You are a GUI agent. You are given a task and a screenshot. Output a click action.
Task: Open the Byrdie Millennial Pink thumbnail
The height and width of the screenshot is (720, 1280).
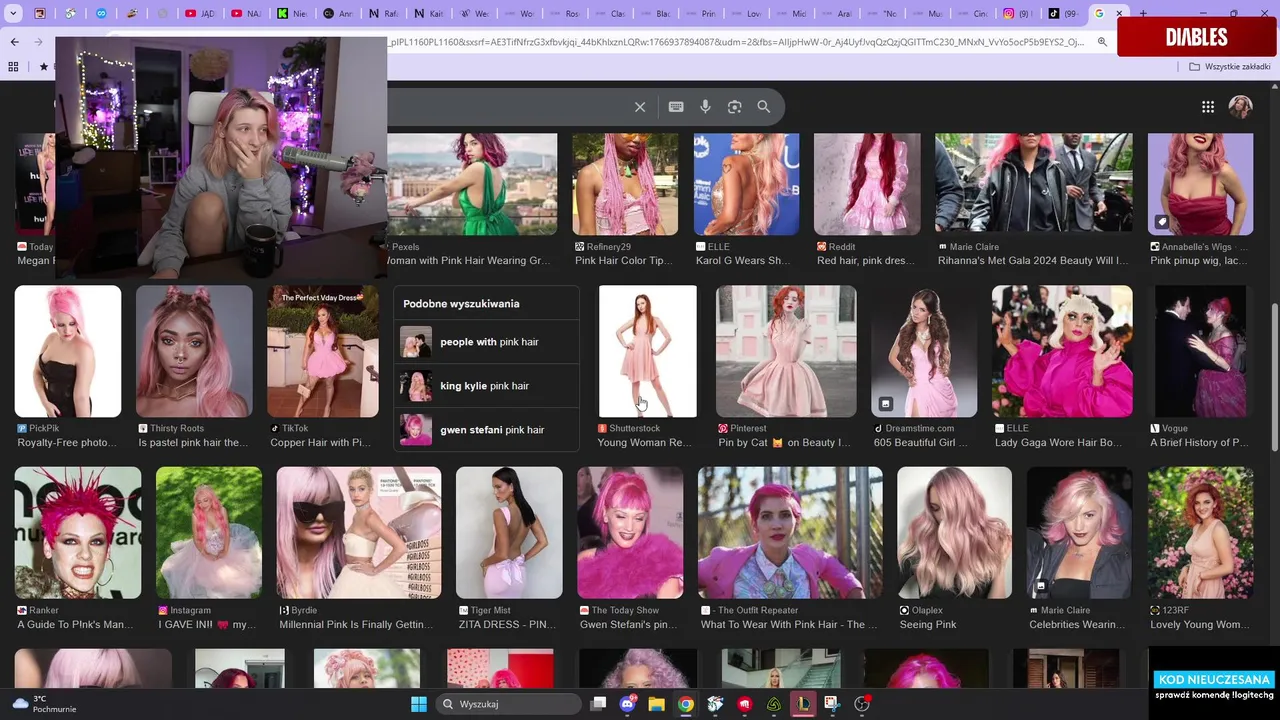coord(359,533)
